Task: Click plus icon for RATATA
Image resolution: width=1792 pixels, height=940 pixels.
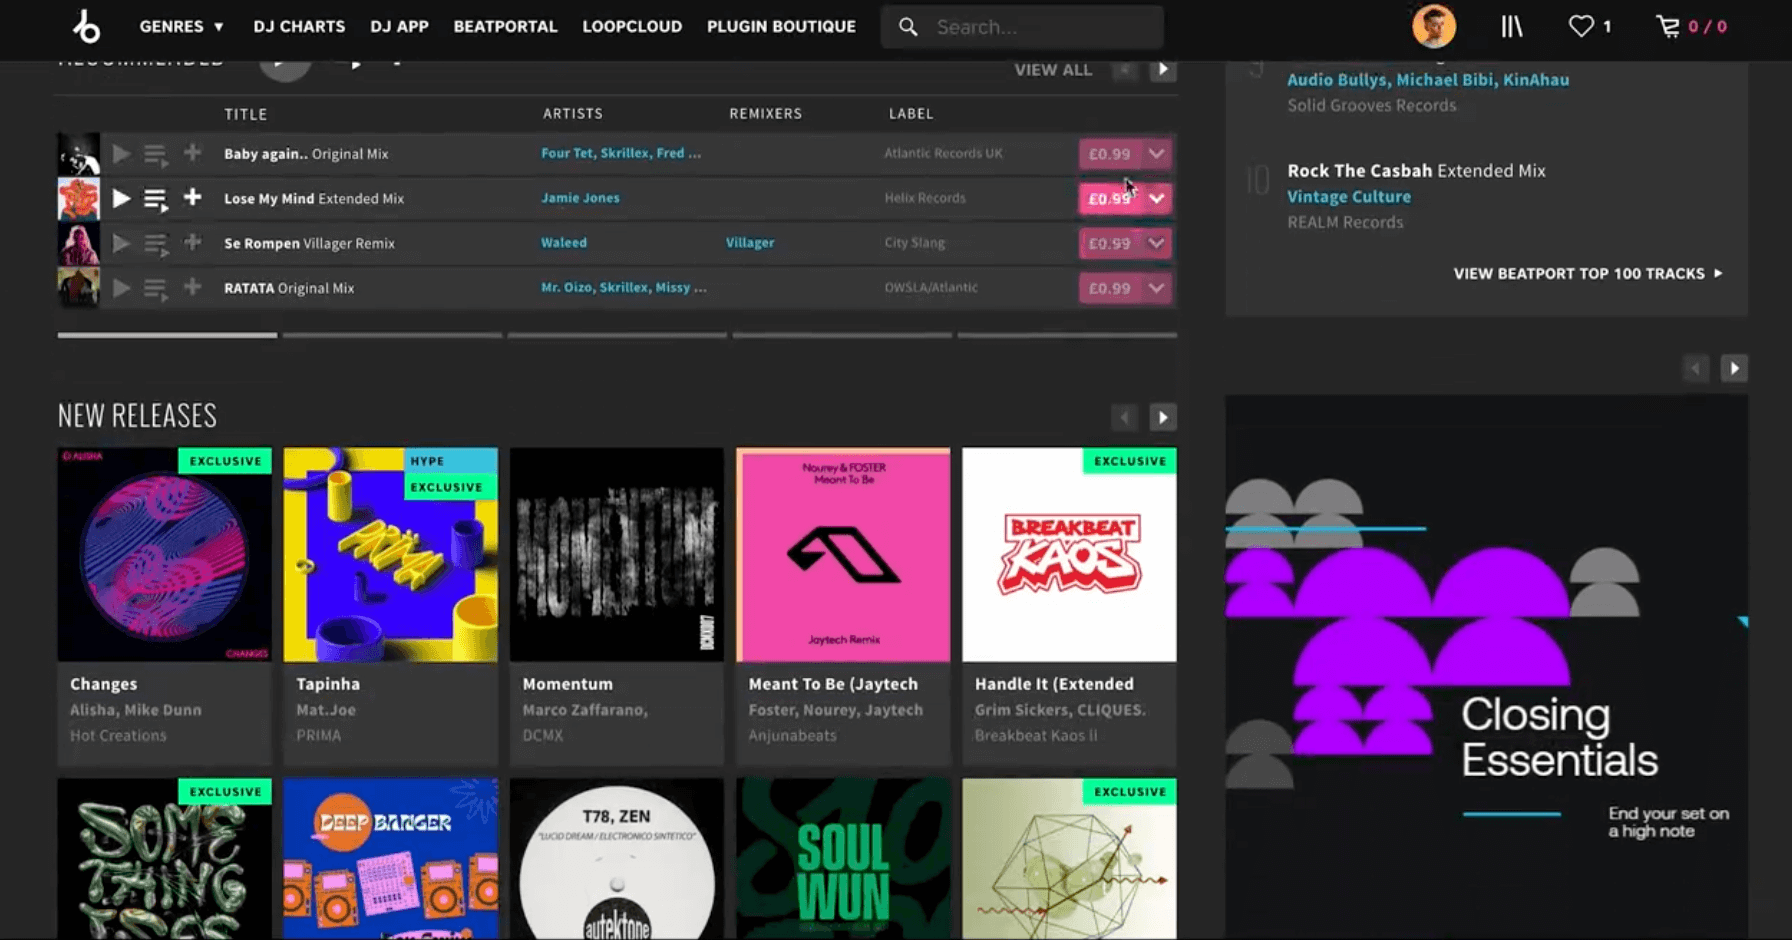Action: [192, 287]
